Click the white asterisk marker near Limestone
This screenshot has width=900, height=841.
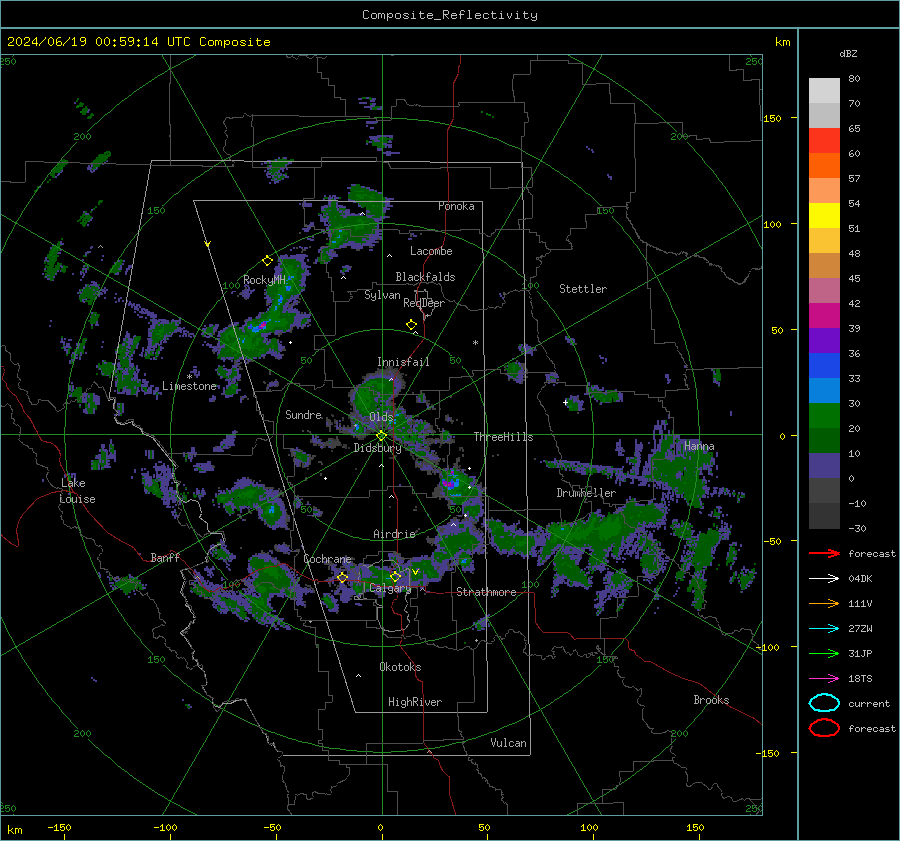coord(189,377)
